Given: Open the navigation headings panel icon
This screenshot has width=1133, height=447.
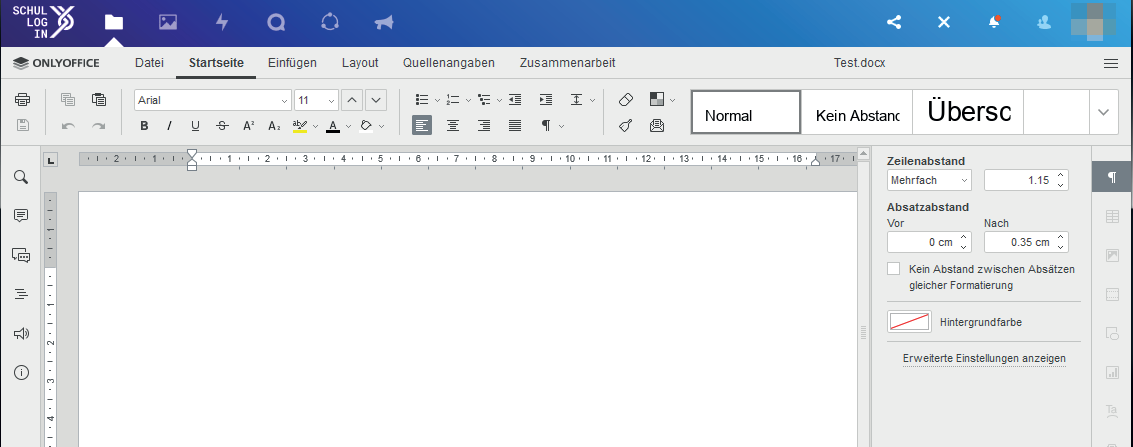Looking at the screenshot, I should click(x=21, y=294).
